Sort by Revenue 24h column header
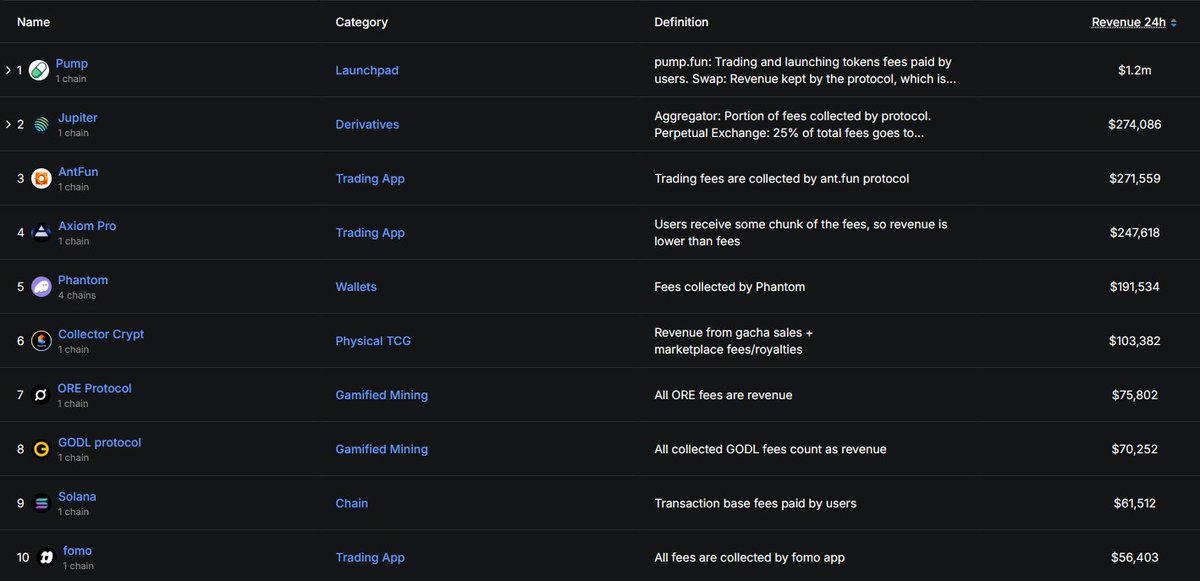 (x=1135, y=22)
